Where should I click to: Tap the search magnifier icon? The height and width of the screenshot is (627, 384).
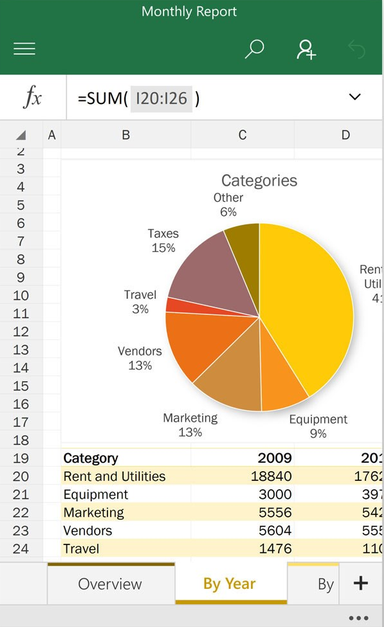(x=254, y=49)
